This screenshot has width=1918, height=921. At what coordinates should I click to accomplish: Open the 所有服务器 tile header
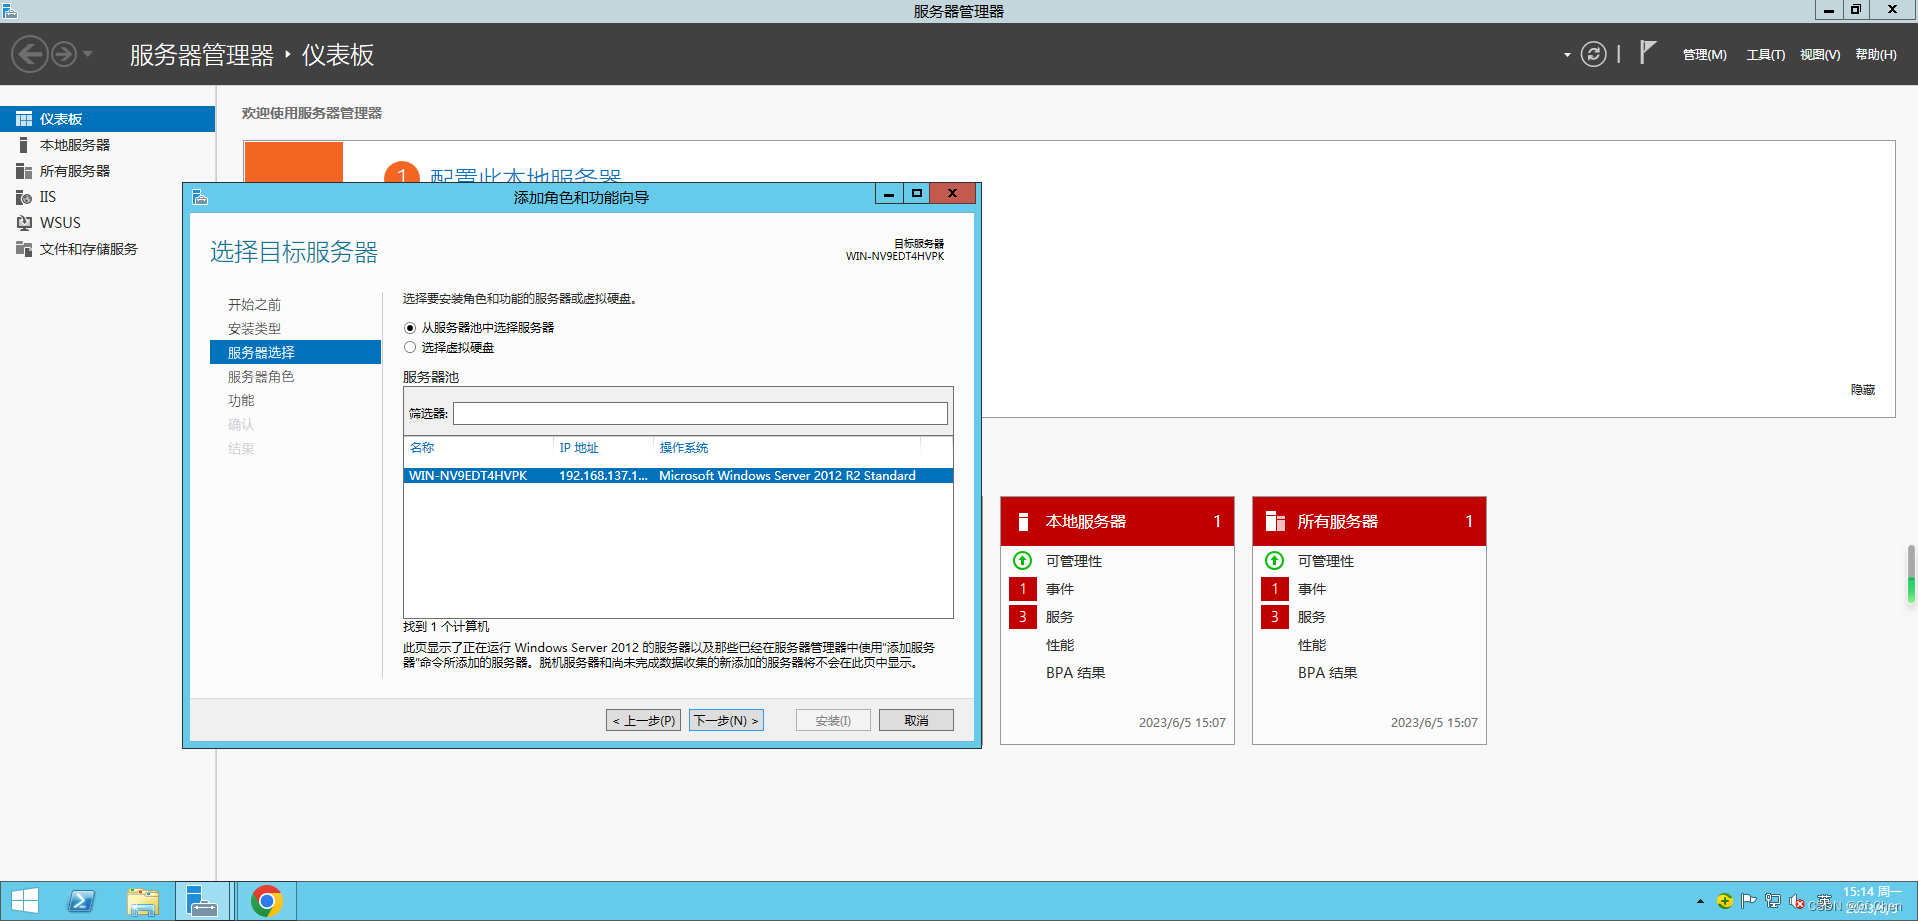[x=1369, y=521]
